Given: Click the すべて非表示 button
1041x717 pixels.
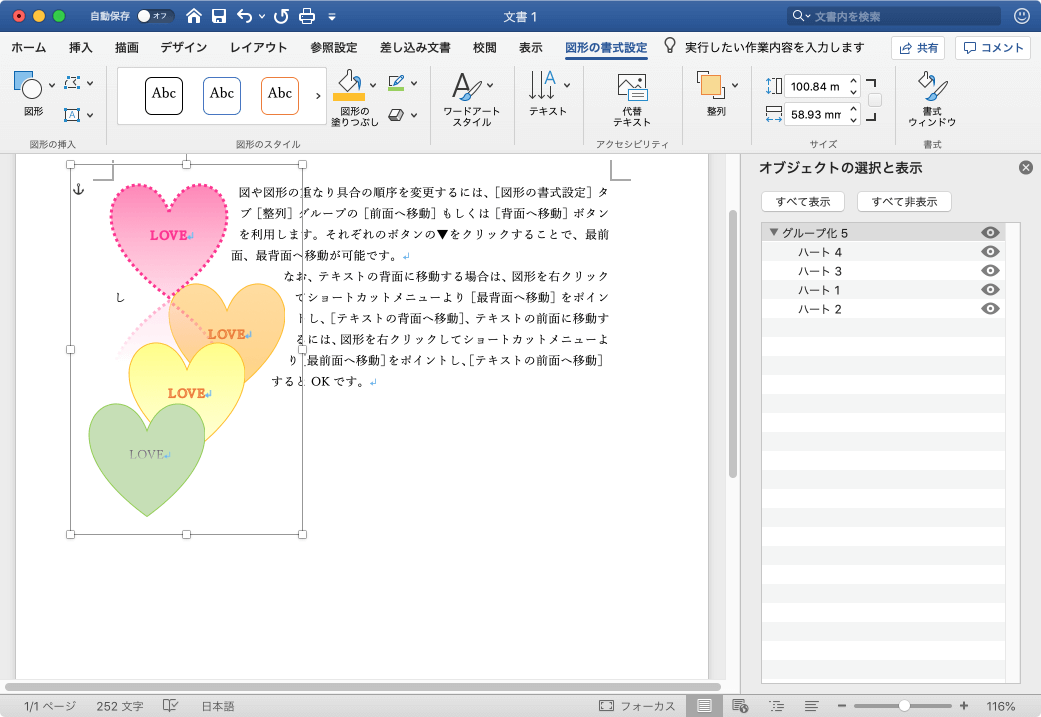Looking at the screenshot, I should click(x=903, y=202).
